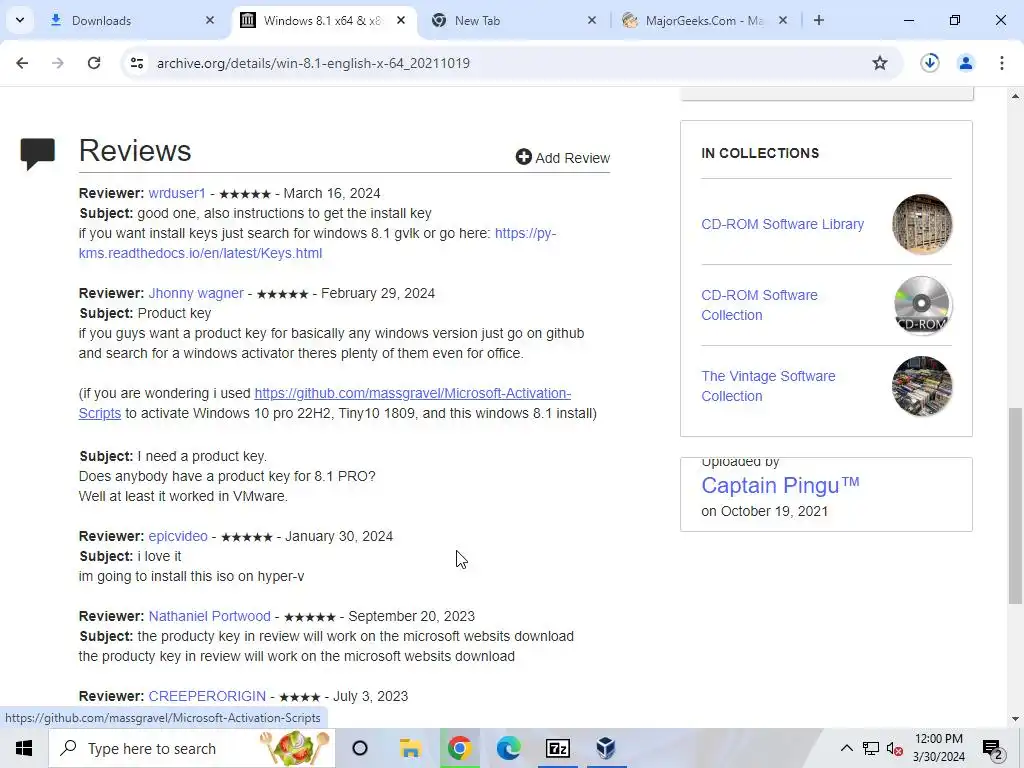Open reviewer Jhonny wagner profile
The width and height of the screenshot is (1024, 768).
(x=196, y=293)
